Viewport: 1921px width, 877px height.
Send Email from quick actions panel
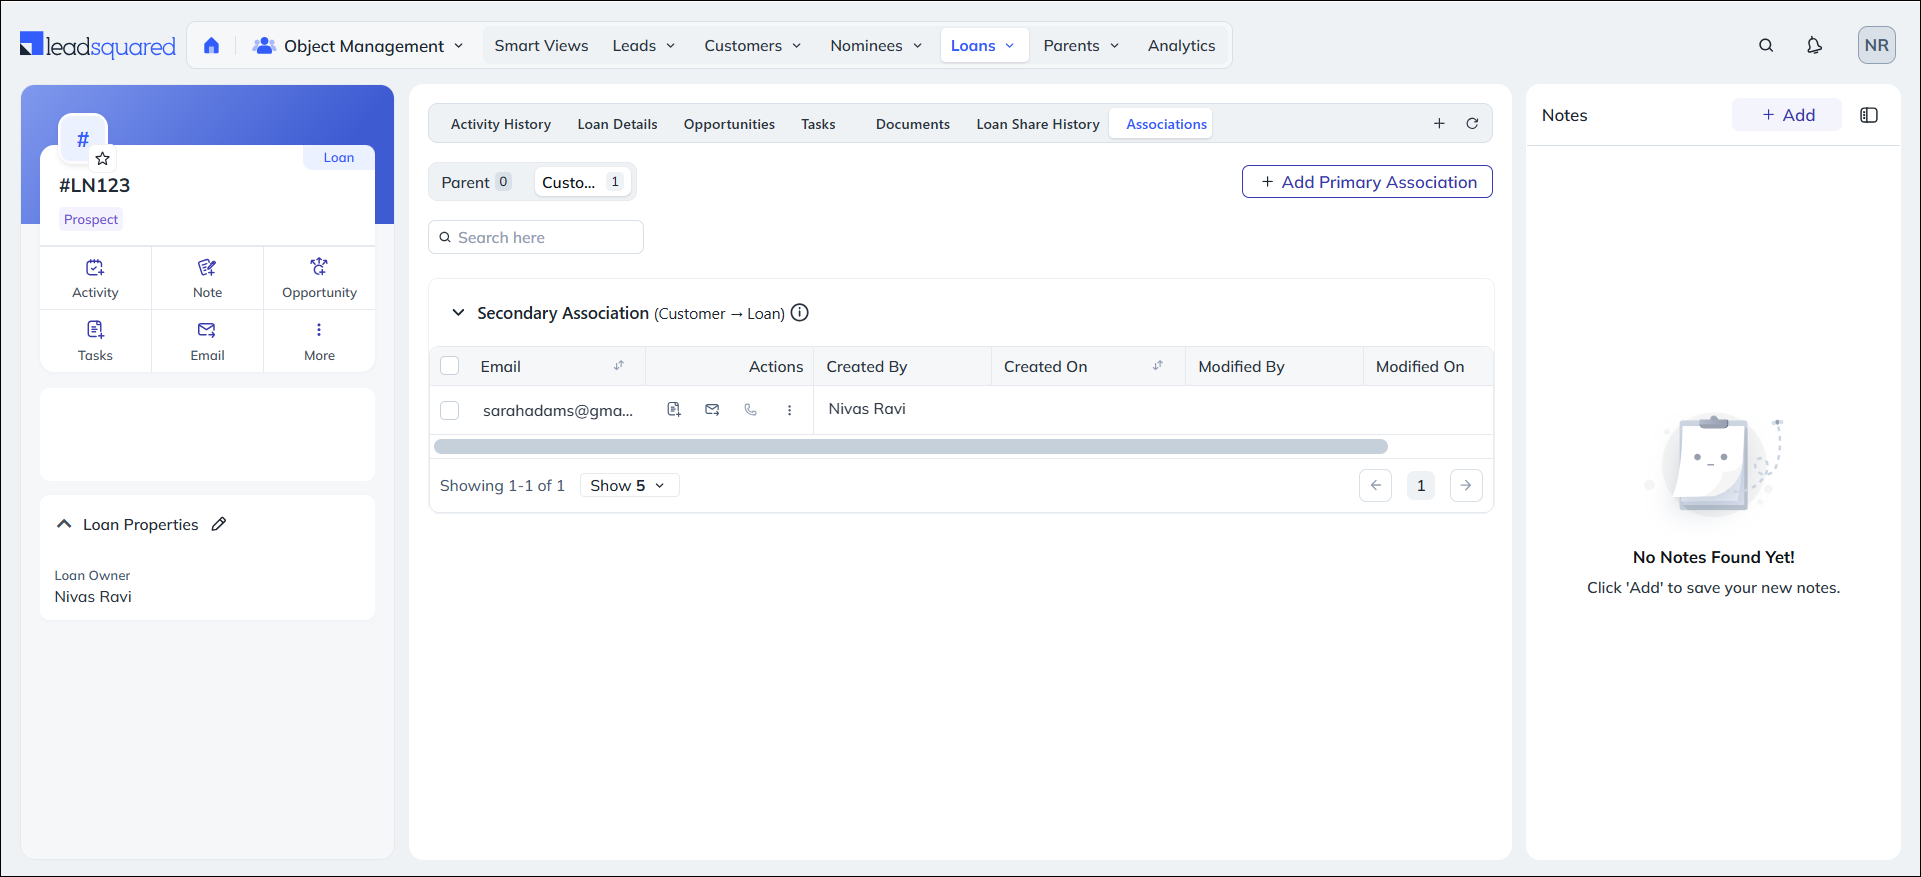(207, 341)
